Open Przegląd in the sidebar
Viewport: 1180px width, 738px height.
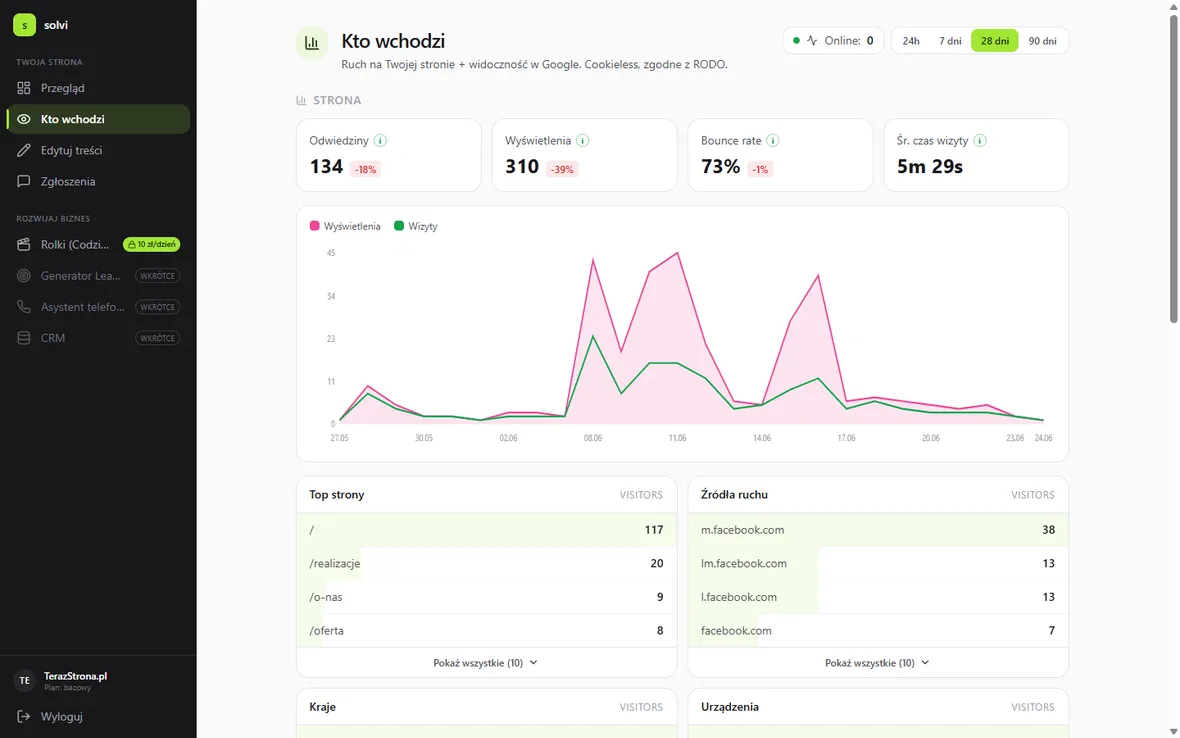coord(98,88)
